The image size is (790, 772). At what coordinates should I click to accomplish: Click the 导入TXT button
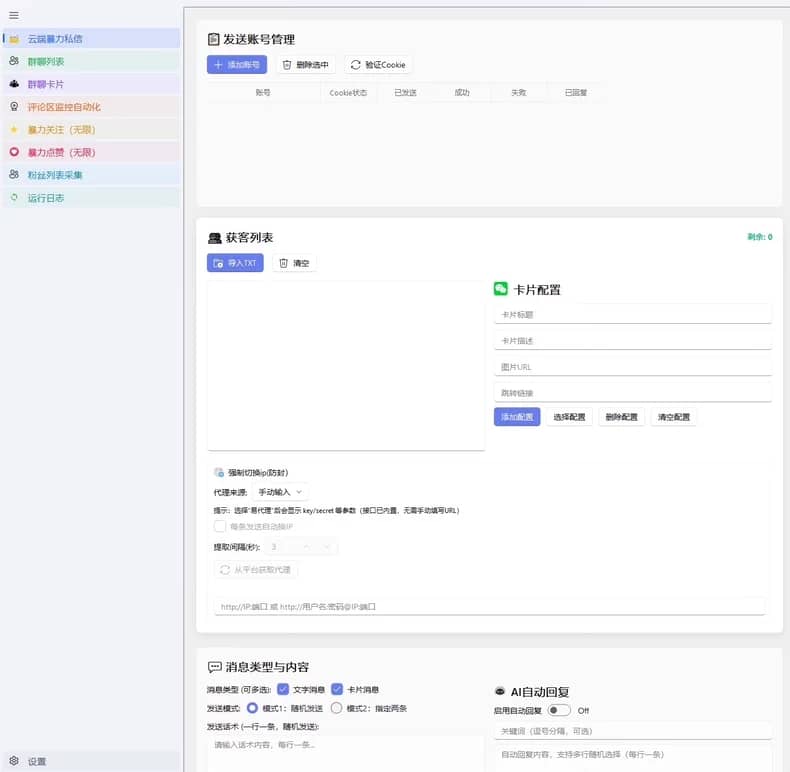pos(235,263)
